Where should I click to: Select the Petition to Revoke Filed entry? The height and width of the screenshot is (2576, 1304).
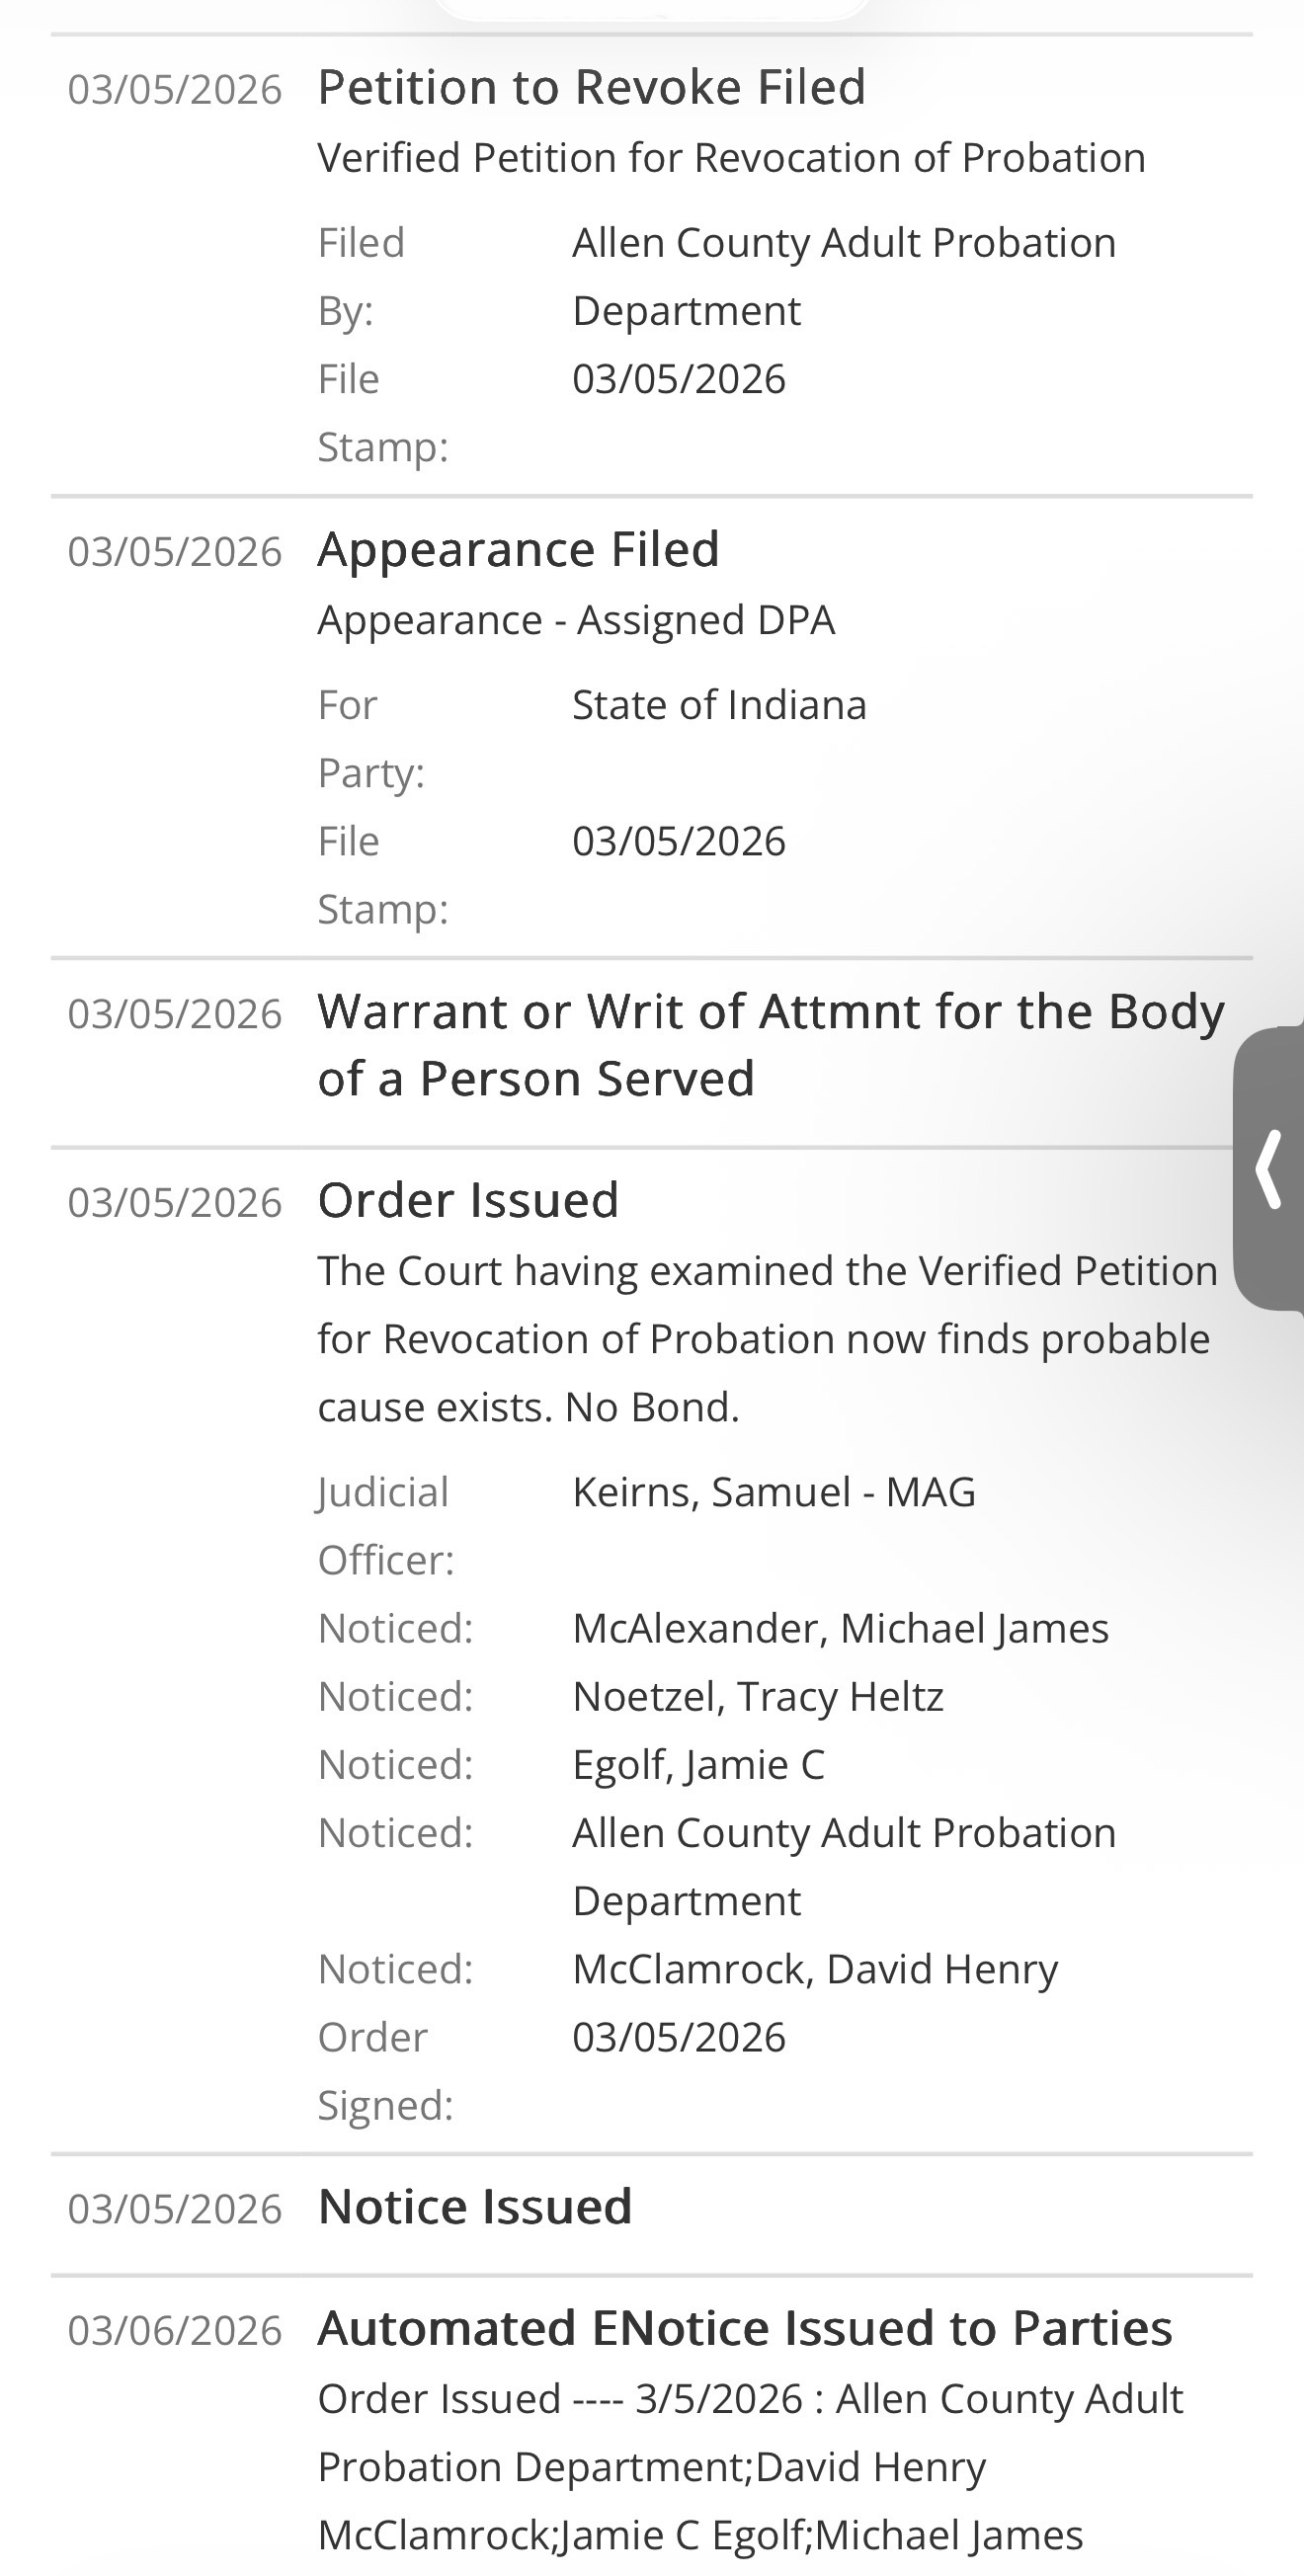coord(591,87)
